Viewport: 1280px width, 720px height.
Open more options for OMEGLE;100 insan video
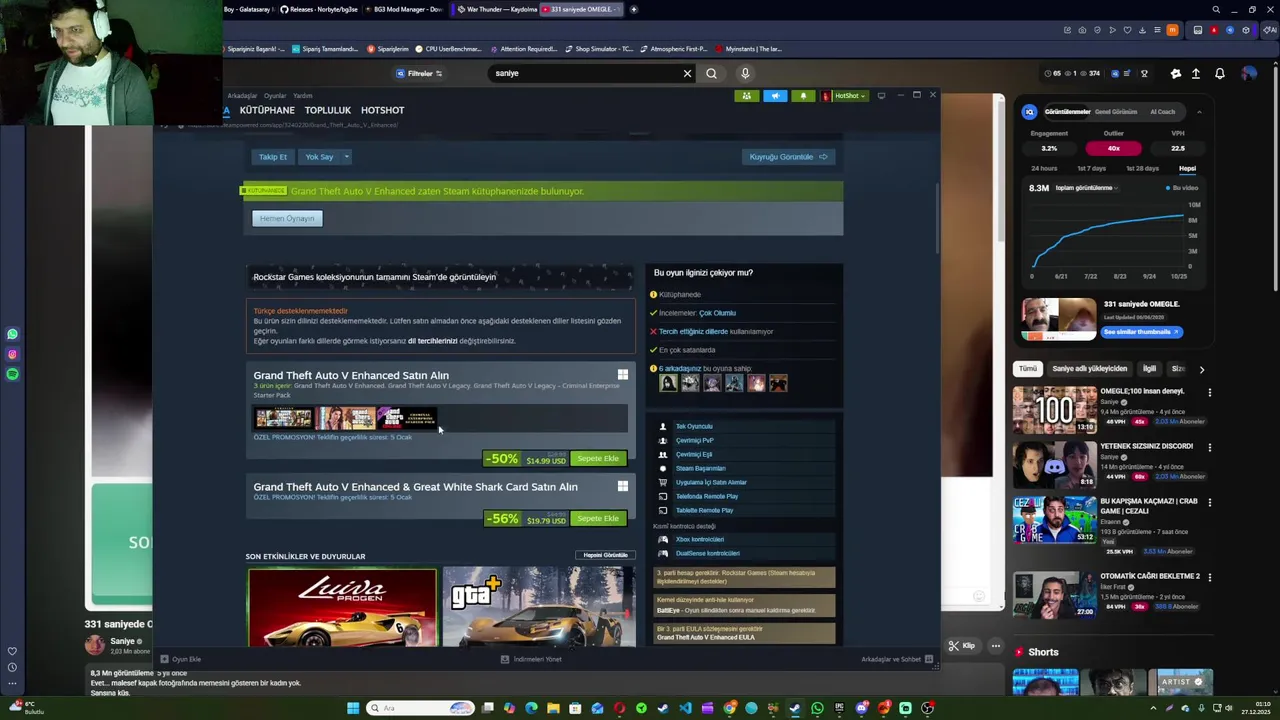(x=1209, y=393)
